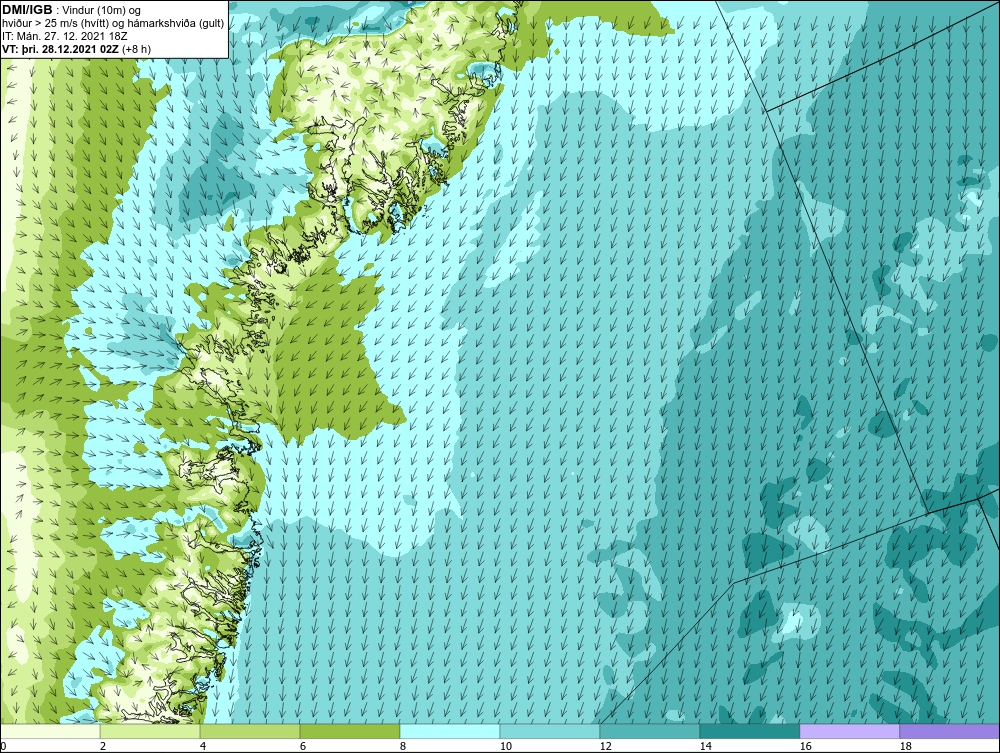1000x753 pixels.
Task: Click the 'VT: þri. 28.12.2021 02Z' valid time
Action: 60,49
